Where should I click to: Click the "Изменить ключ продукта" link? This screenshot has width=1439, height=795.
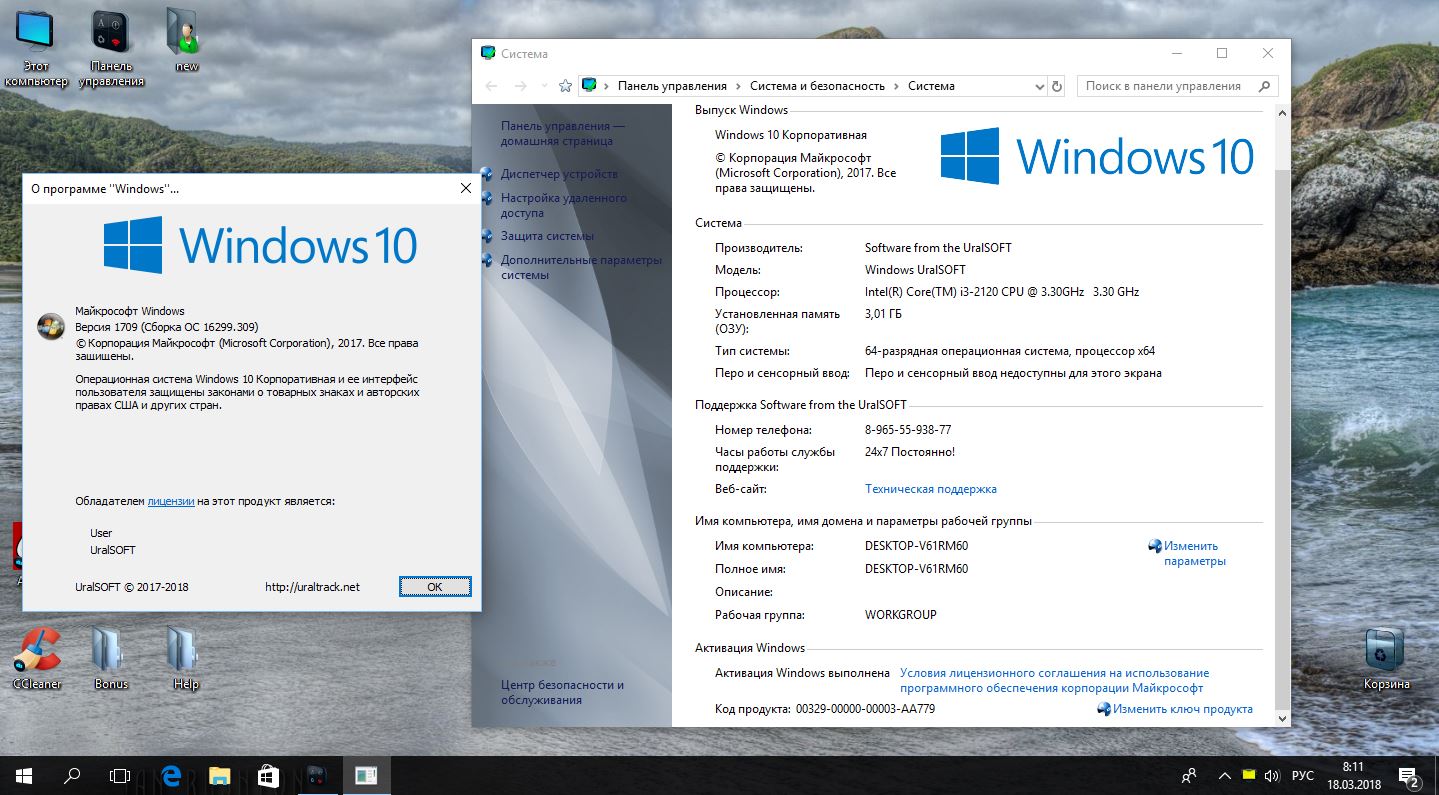[x=1182, y=709]
